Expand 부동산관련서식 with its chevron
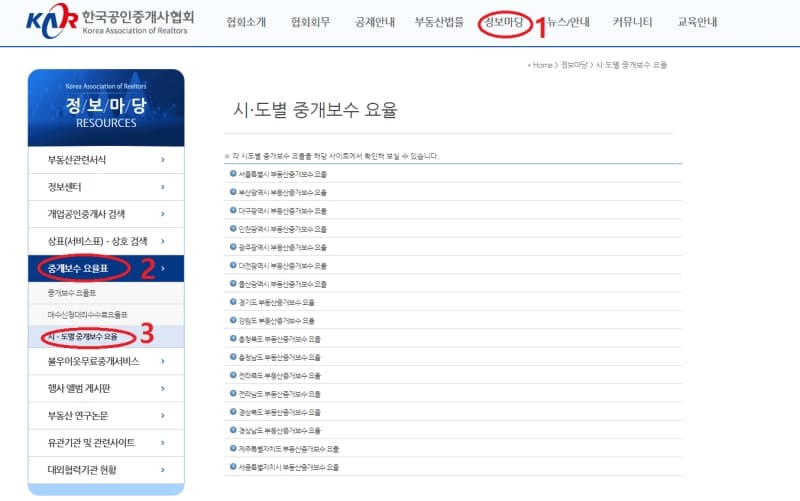The height and width of the screenshot is (501, 800). point(163,160)
